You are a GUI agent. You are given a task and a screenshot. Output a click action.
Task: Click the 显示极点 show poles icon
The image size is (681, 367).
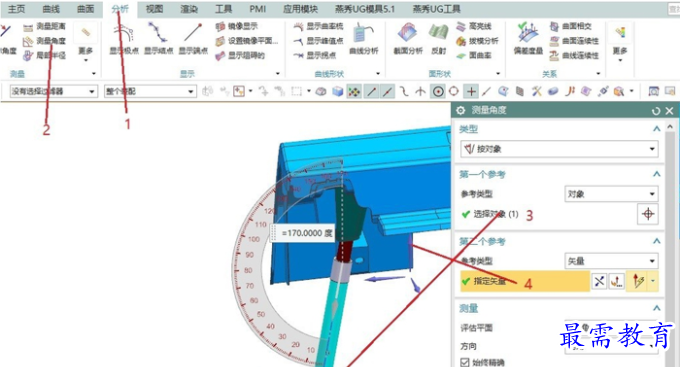124,39
